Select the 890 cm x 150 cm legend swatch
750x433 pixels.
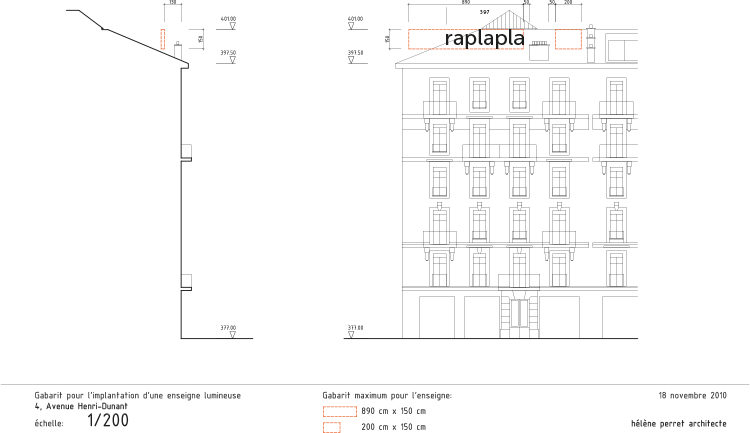(x=339, y=411)
